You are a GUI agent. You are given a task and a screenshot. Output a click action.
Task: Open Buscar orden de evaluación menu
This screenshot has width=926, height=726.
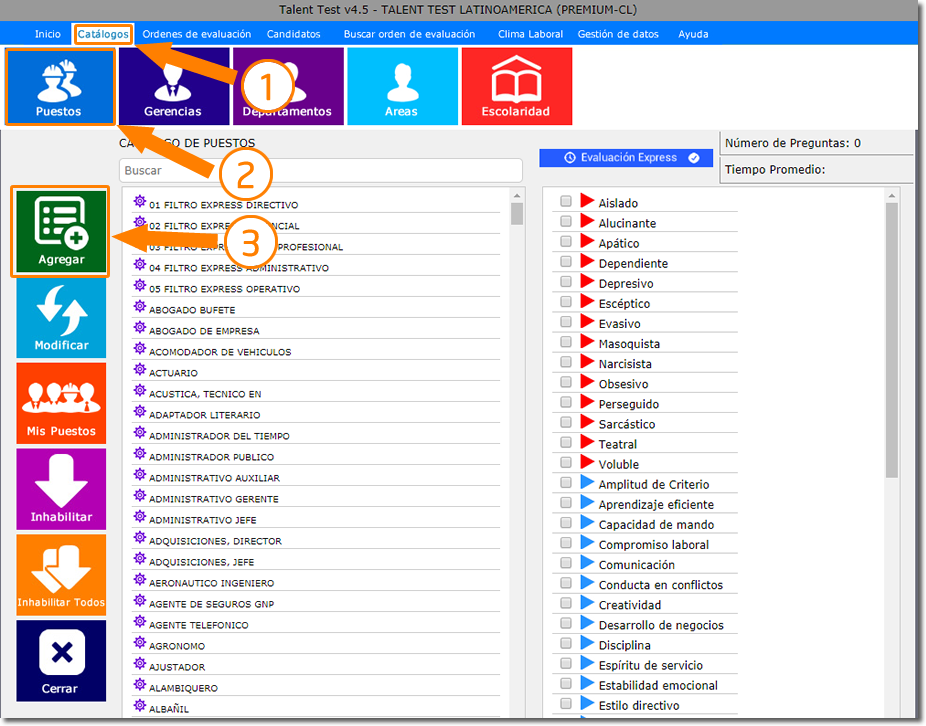pos(409,34)
